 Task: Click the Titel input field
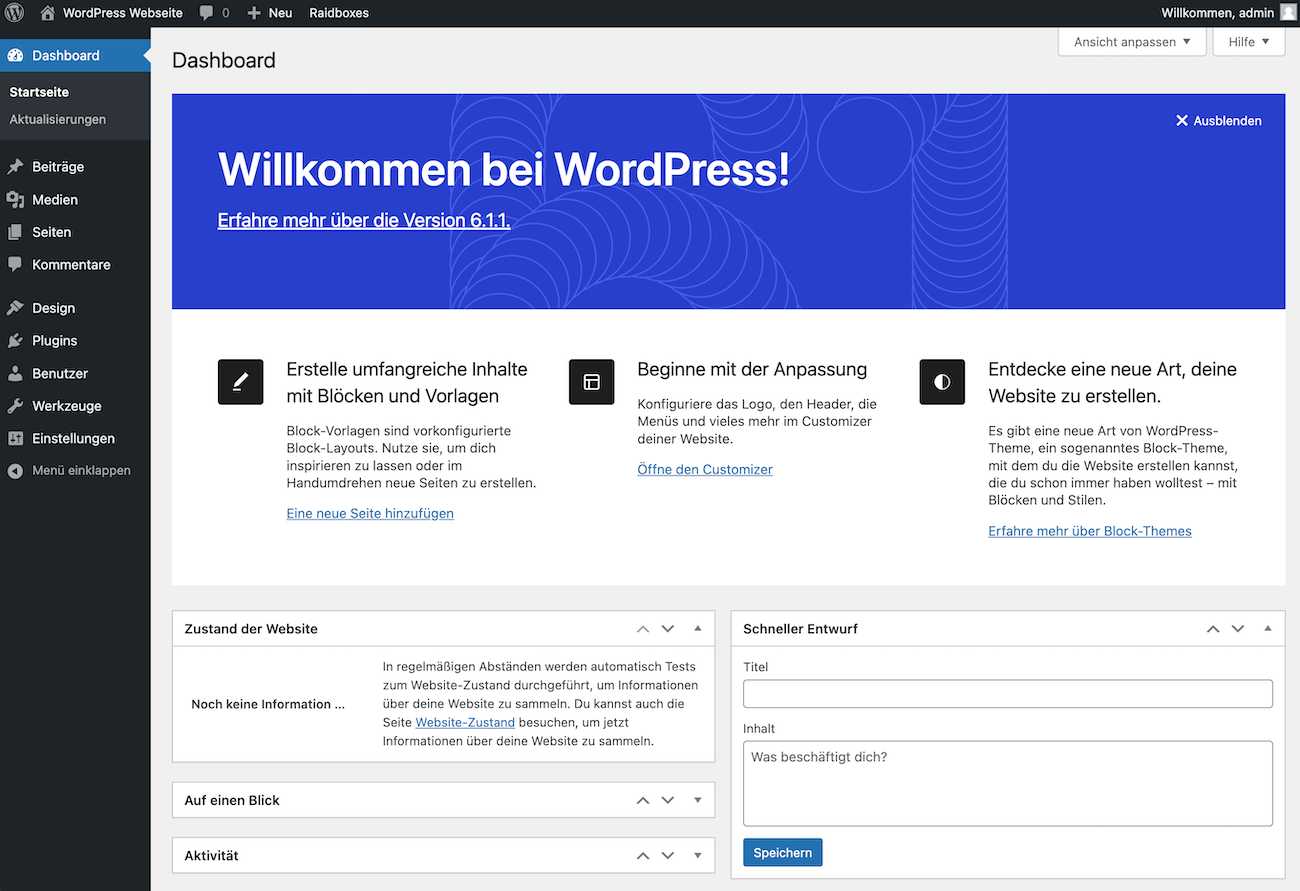tap(1008, 694)
